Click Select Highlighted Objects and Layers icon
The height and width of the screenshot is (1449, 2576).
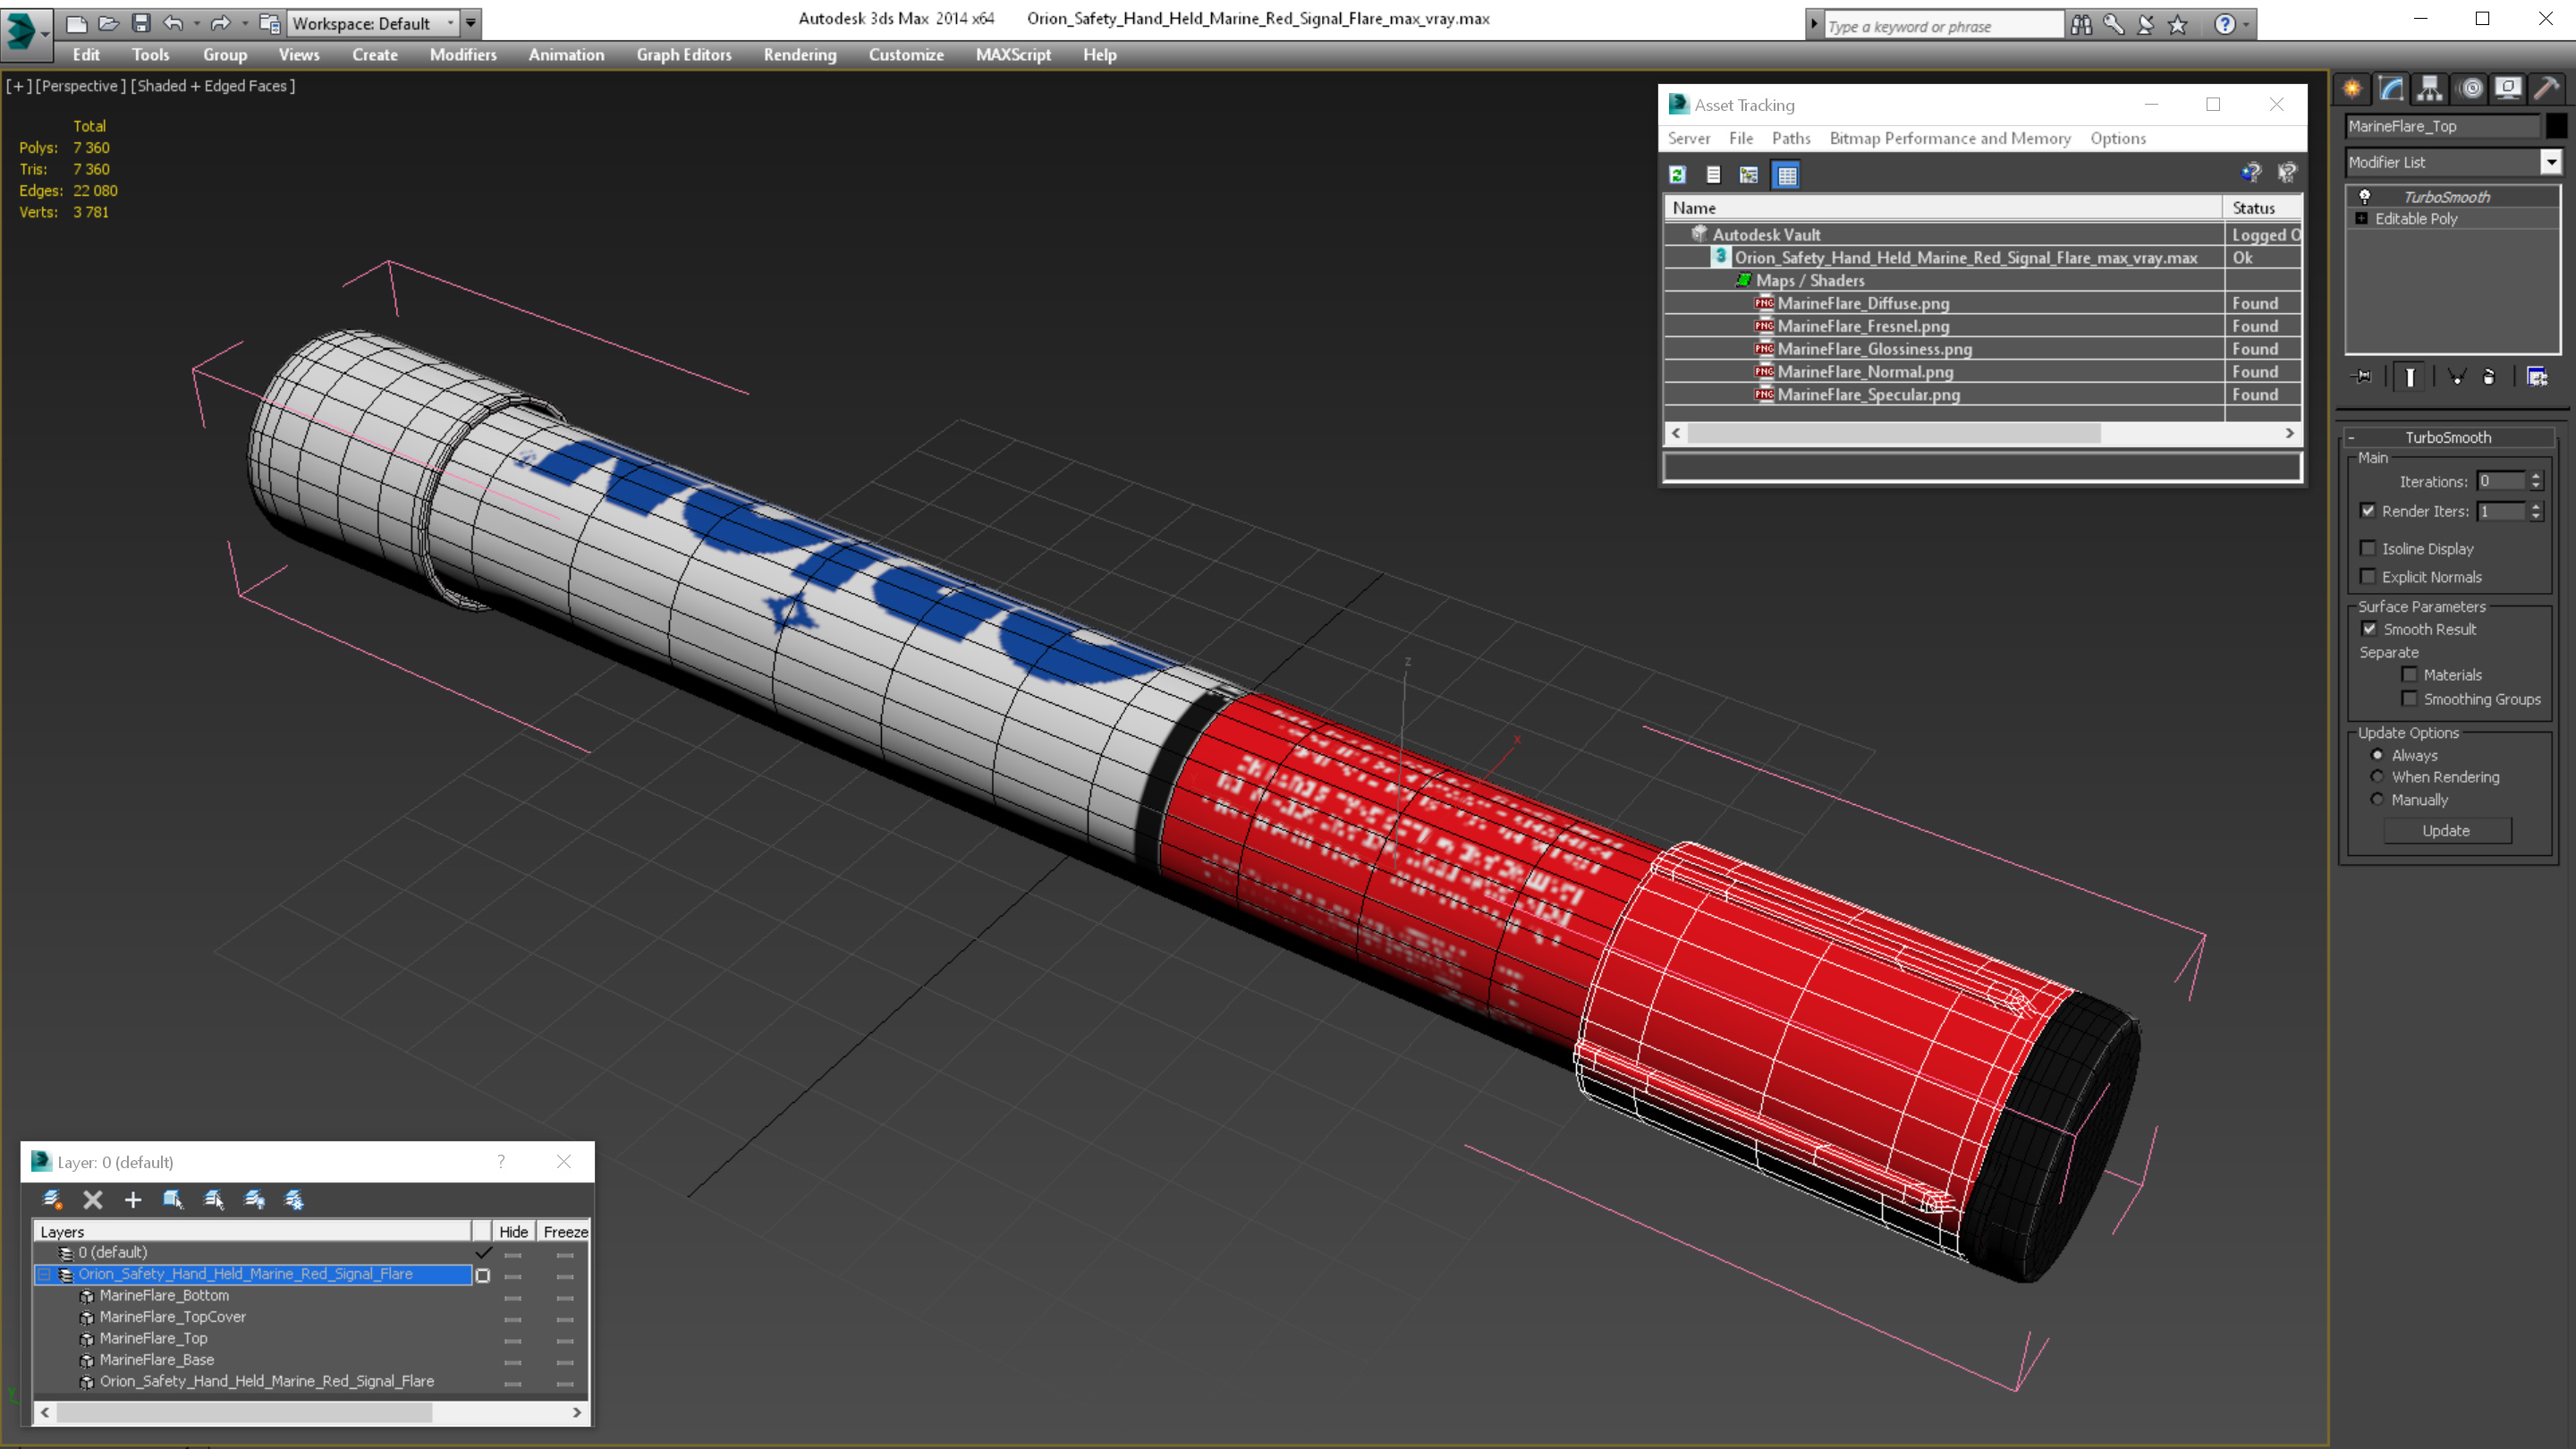click(173, 1199)
